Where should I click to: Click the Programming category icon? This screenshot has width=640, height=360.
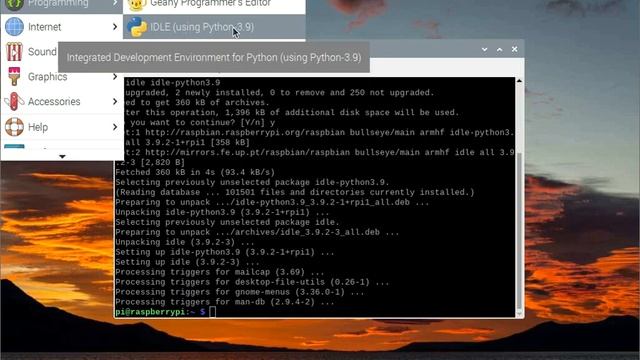(x=14, y=4)
